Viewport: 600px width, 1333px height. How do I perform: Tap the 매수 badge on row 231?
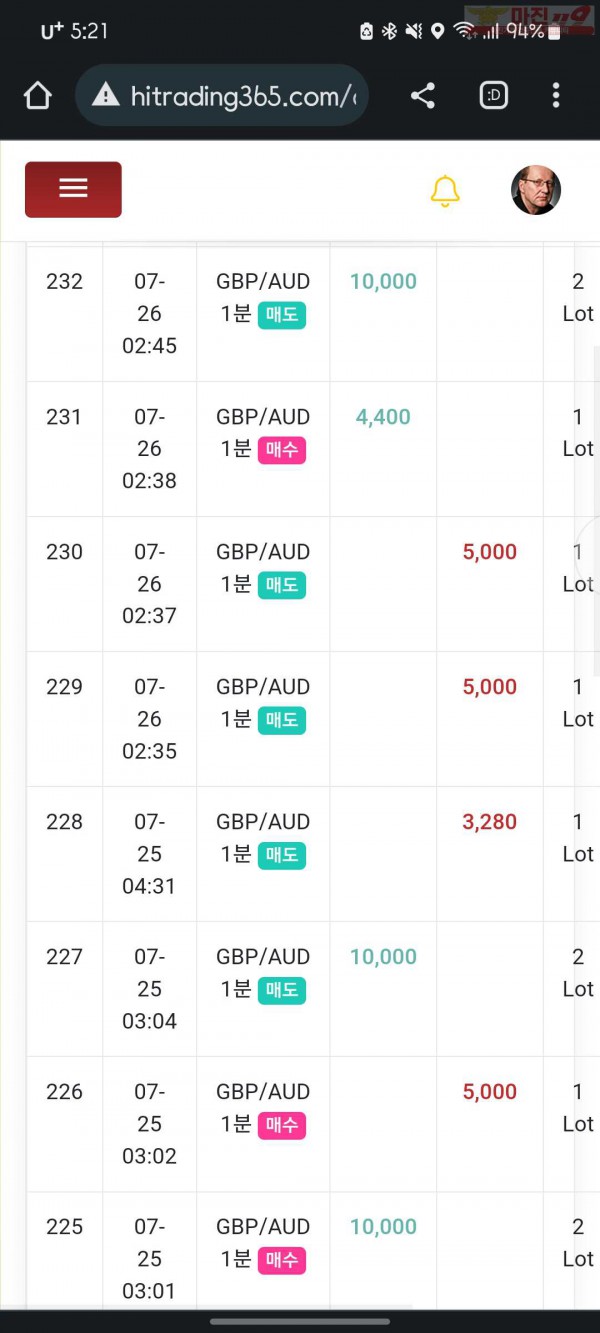[x=282, y=450]
